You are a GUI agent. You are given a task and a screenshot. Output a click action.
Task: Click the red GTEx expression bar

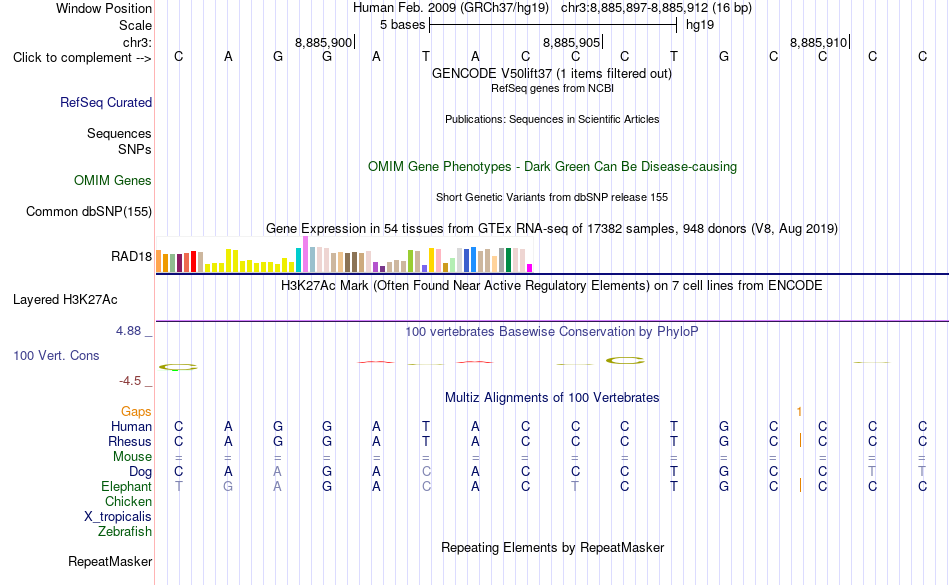(194, 262)
